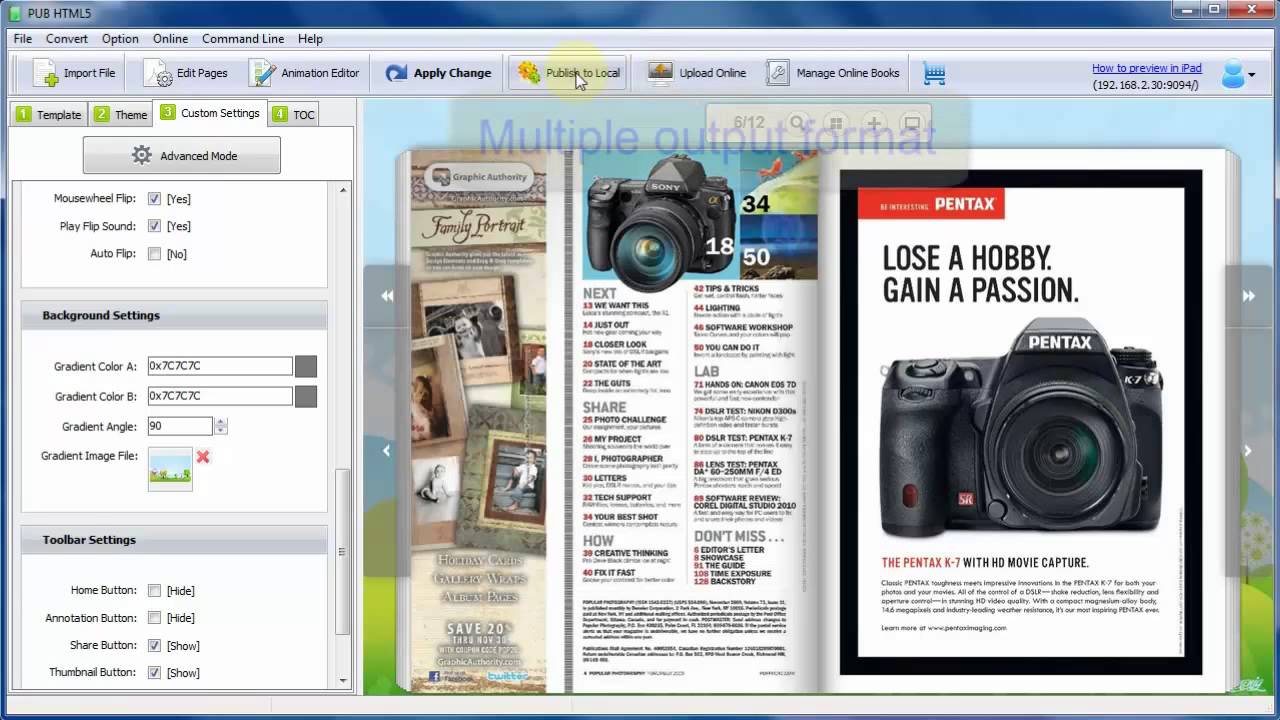Click the Pentax ad page in preview
This screenshot has width=1280, height=720.
[x=1020, y=422]
